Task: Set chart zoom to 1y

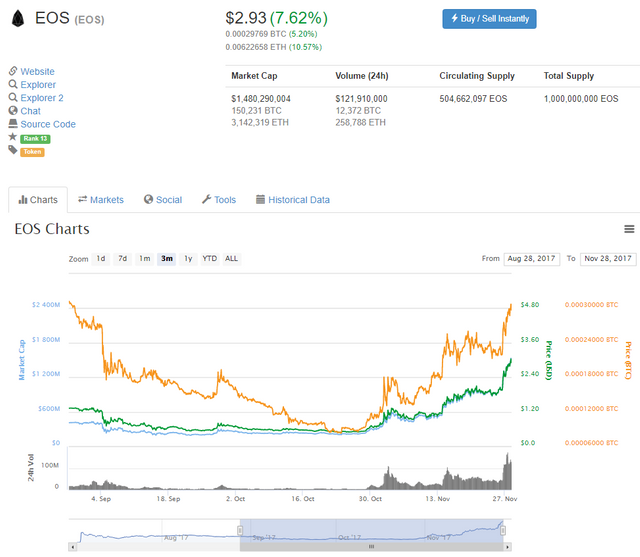Action: coord(188,259)
